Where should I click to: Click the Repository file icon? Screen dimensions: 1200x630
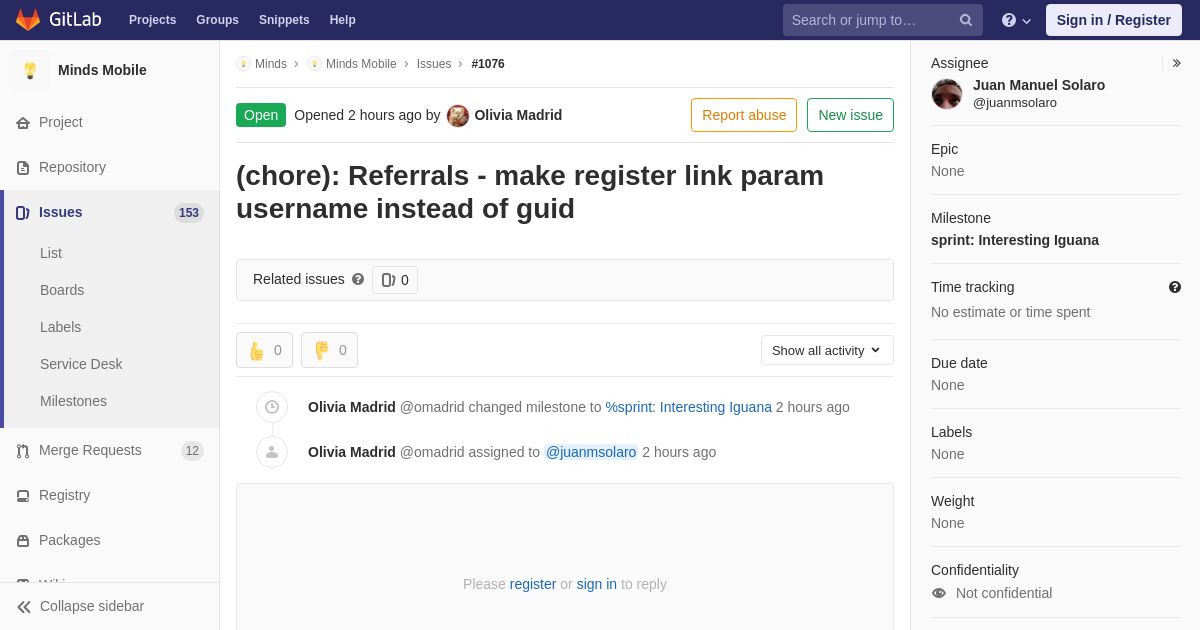click(23, 168)
